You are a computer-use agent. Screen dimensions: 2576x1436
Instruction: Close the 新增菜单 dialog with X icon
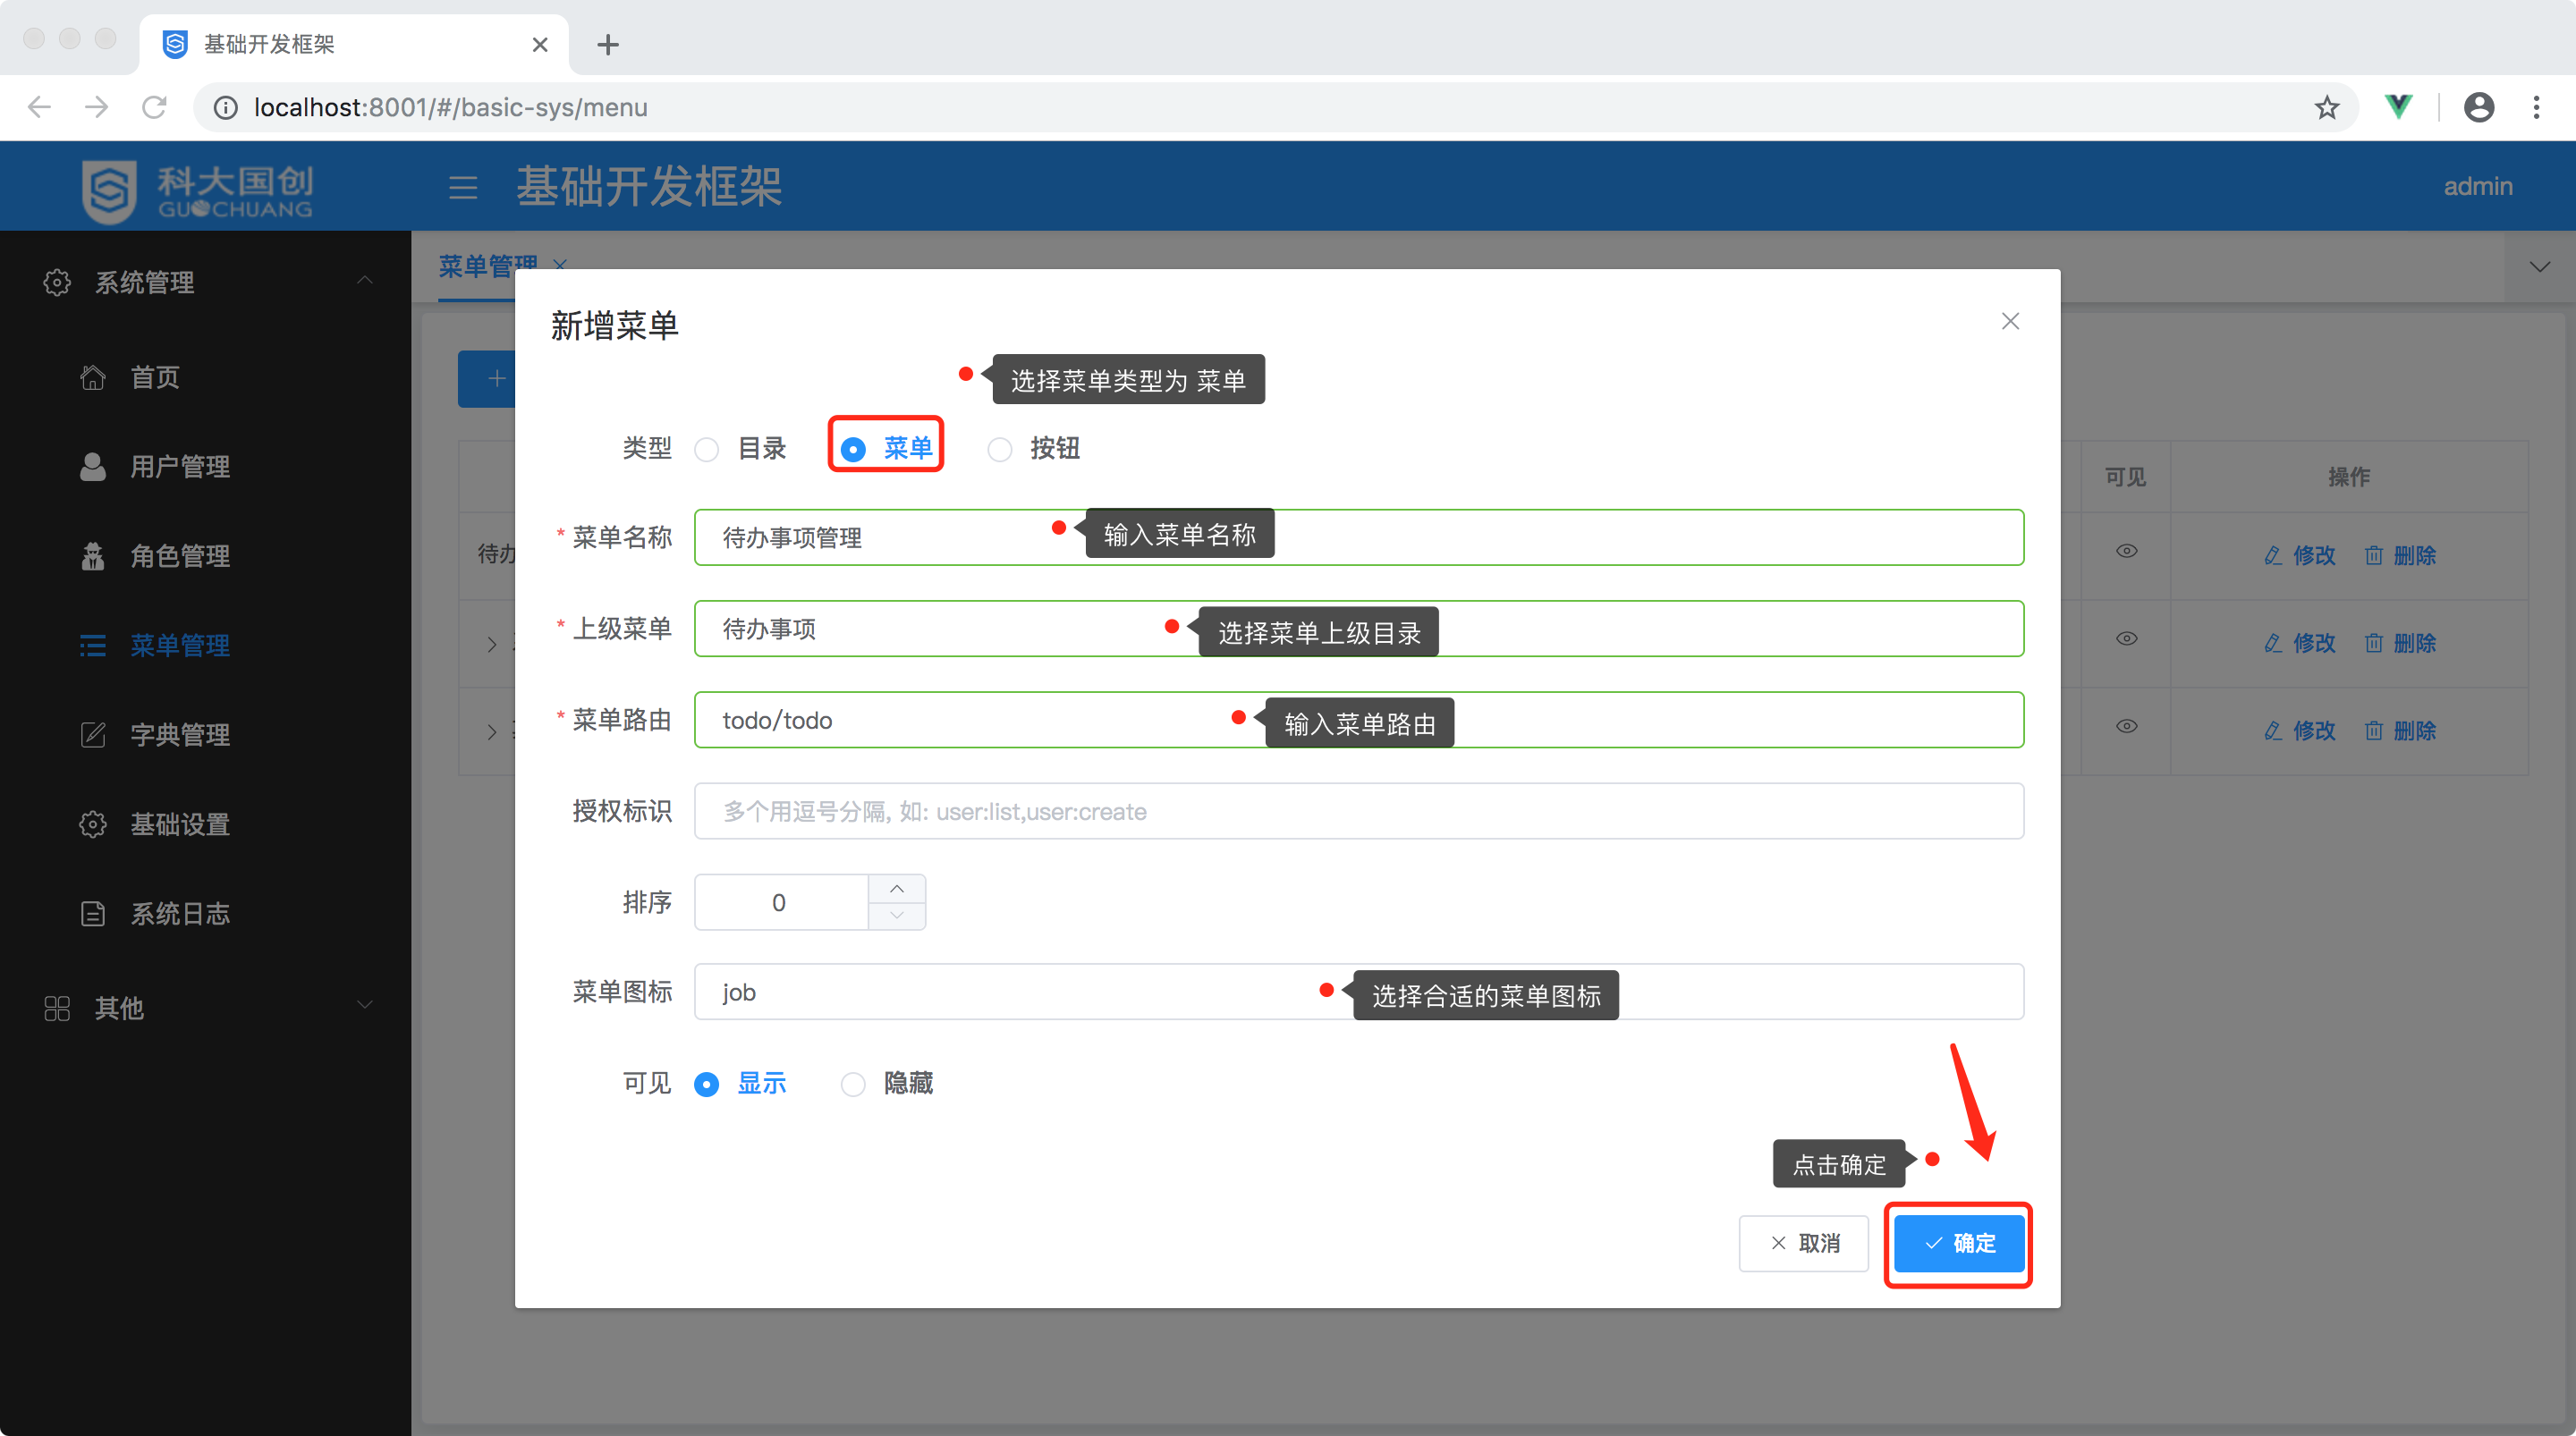2010,321
